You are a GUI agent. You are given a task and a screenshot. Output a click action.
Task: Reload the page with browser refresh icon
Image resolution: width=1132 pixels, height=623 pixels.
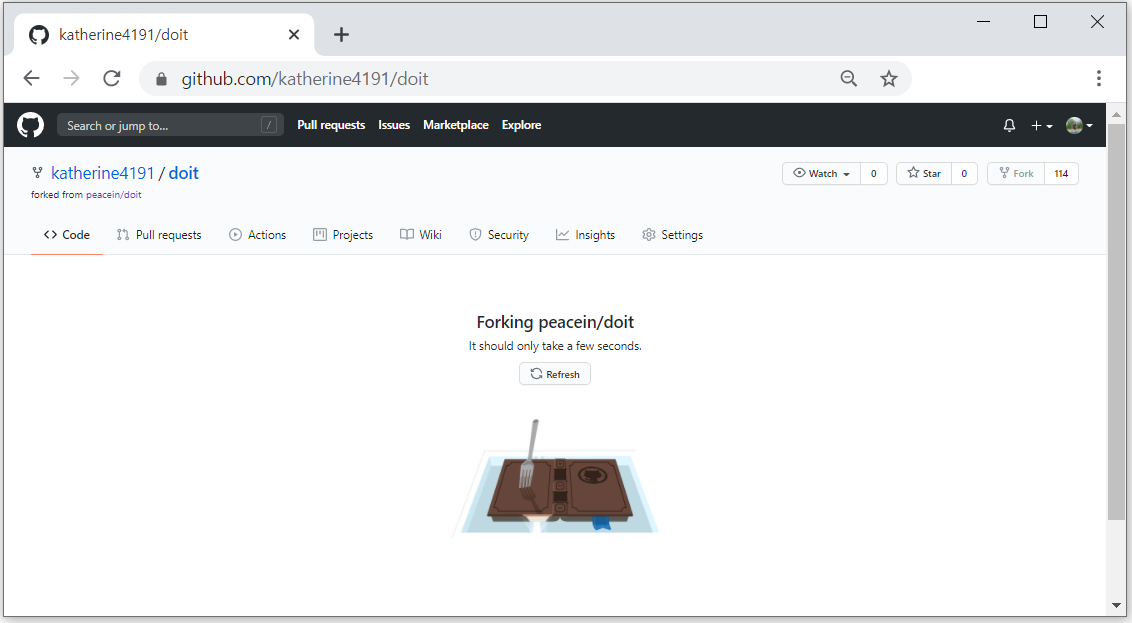tap(112, 78)
